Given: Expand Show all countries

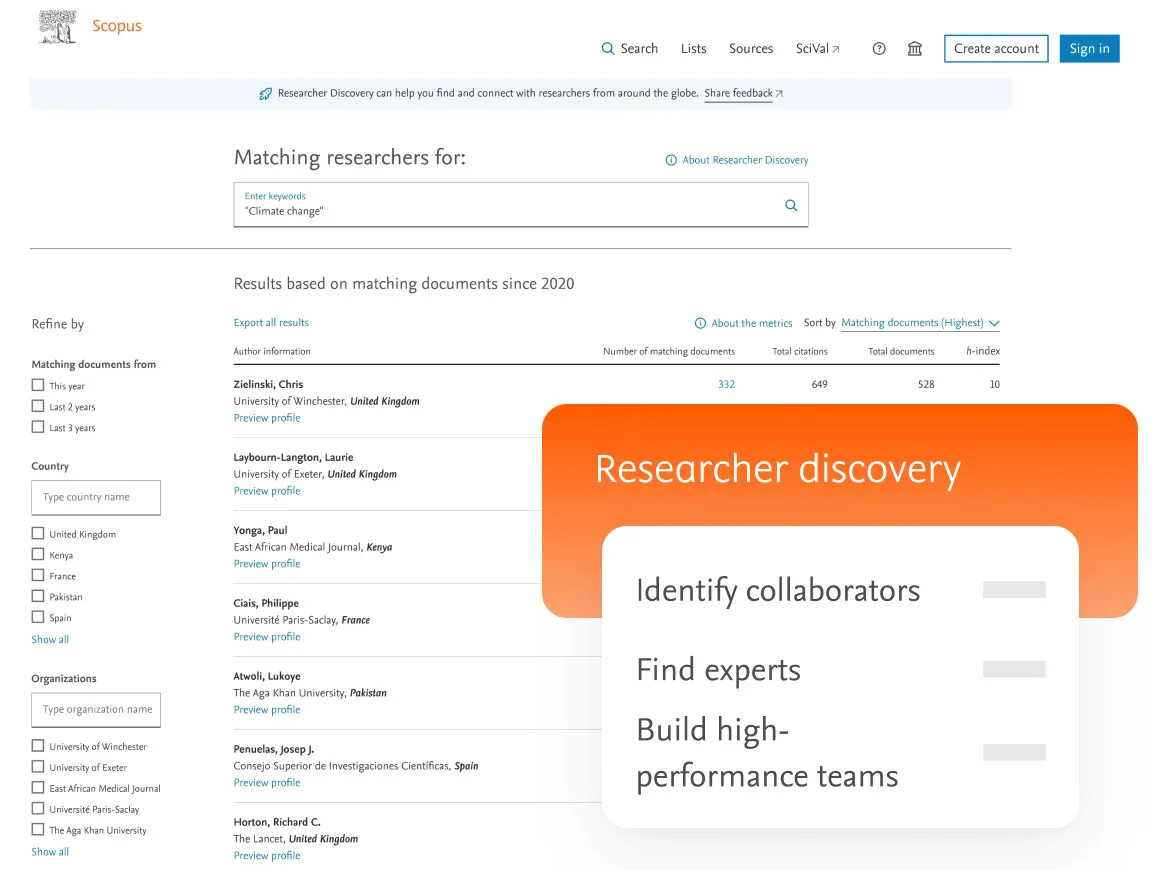Looking at the screenshot, I should 49,639.
